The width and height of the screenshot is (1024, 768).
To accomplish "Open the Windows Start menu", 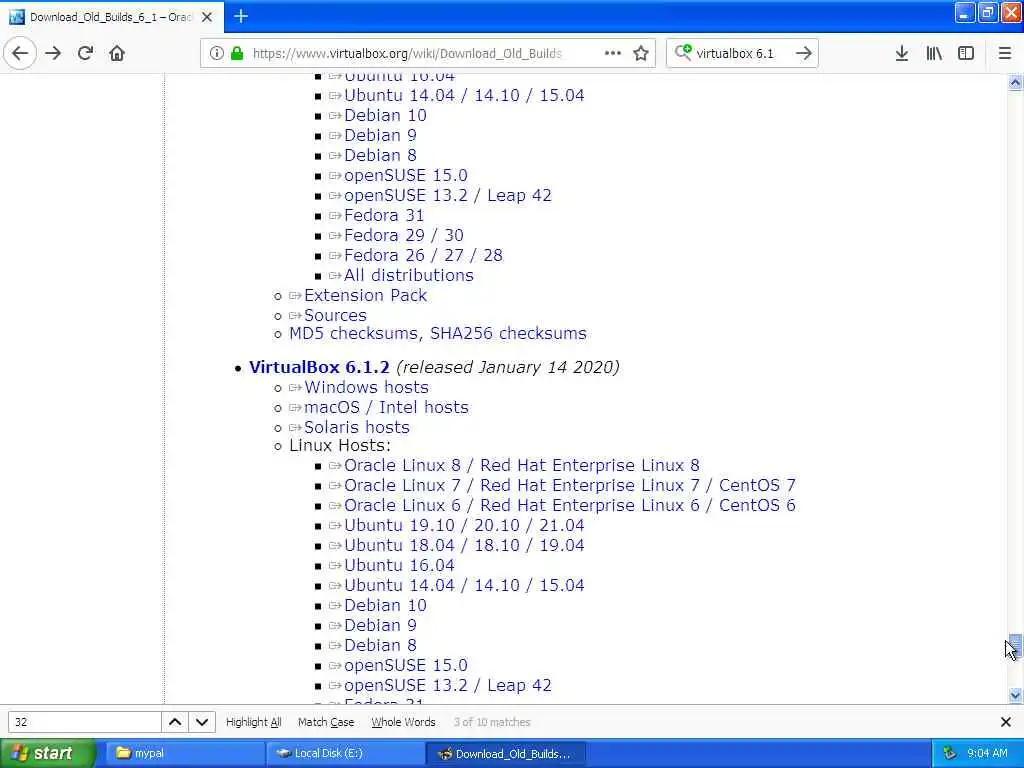I will 46,753.
